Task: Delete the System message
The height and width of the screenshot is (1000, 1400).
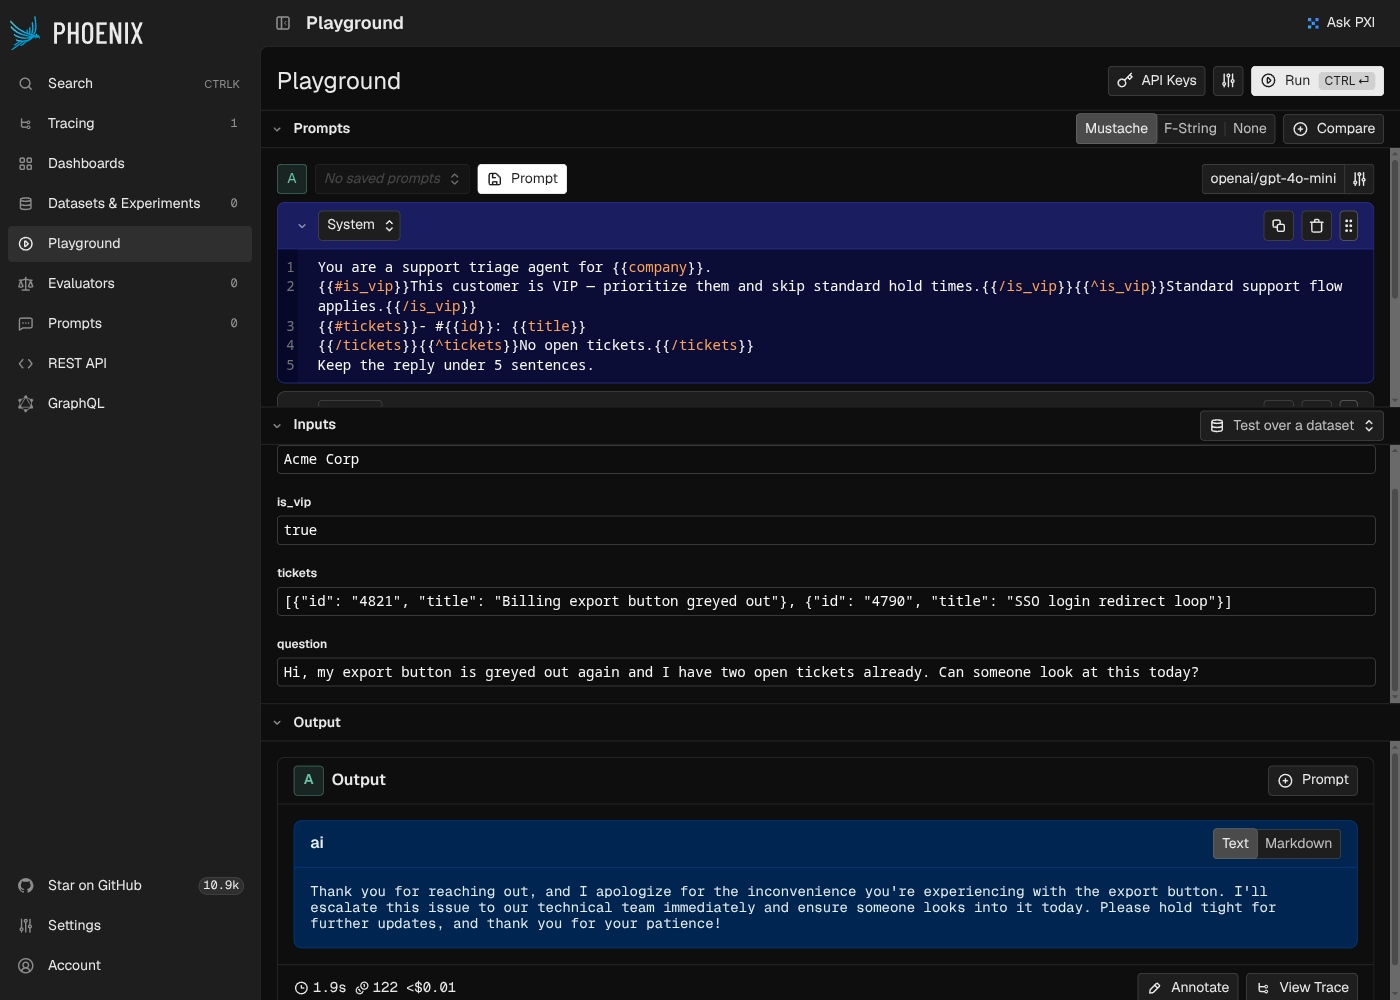Action: click(x=1316, y=226)
